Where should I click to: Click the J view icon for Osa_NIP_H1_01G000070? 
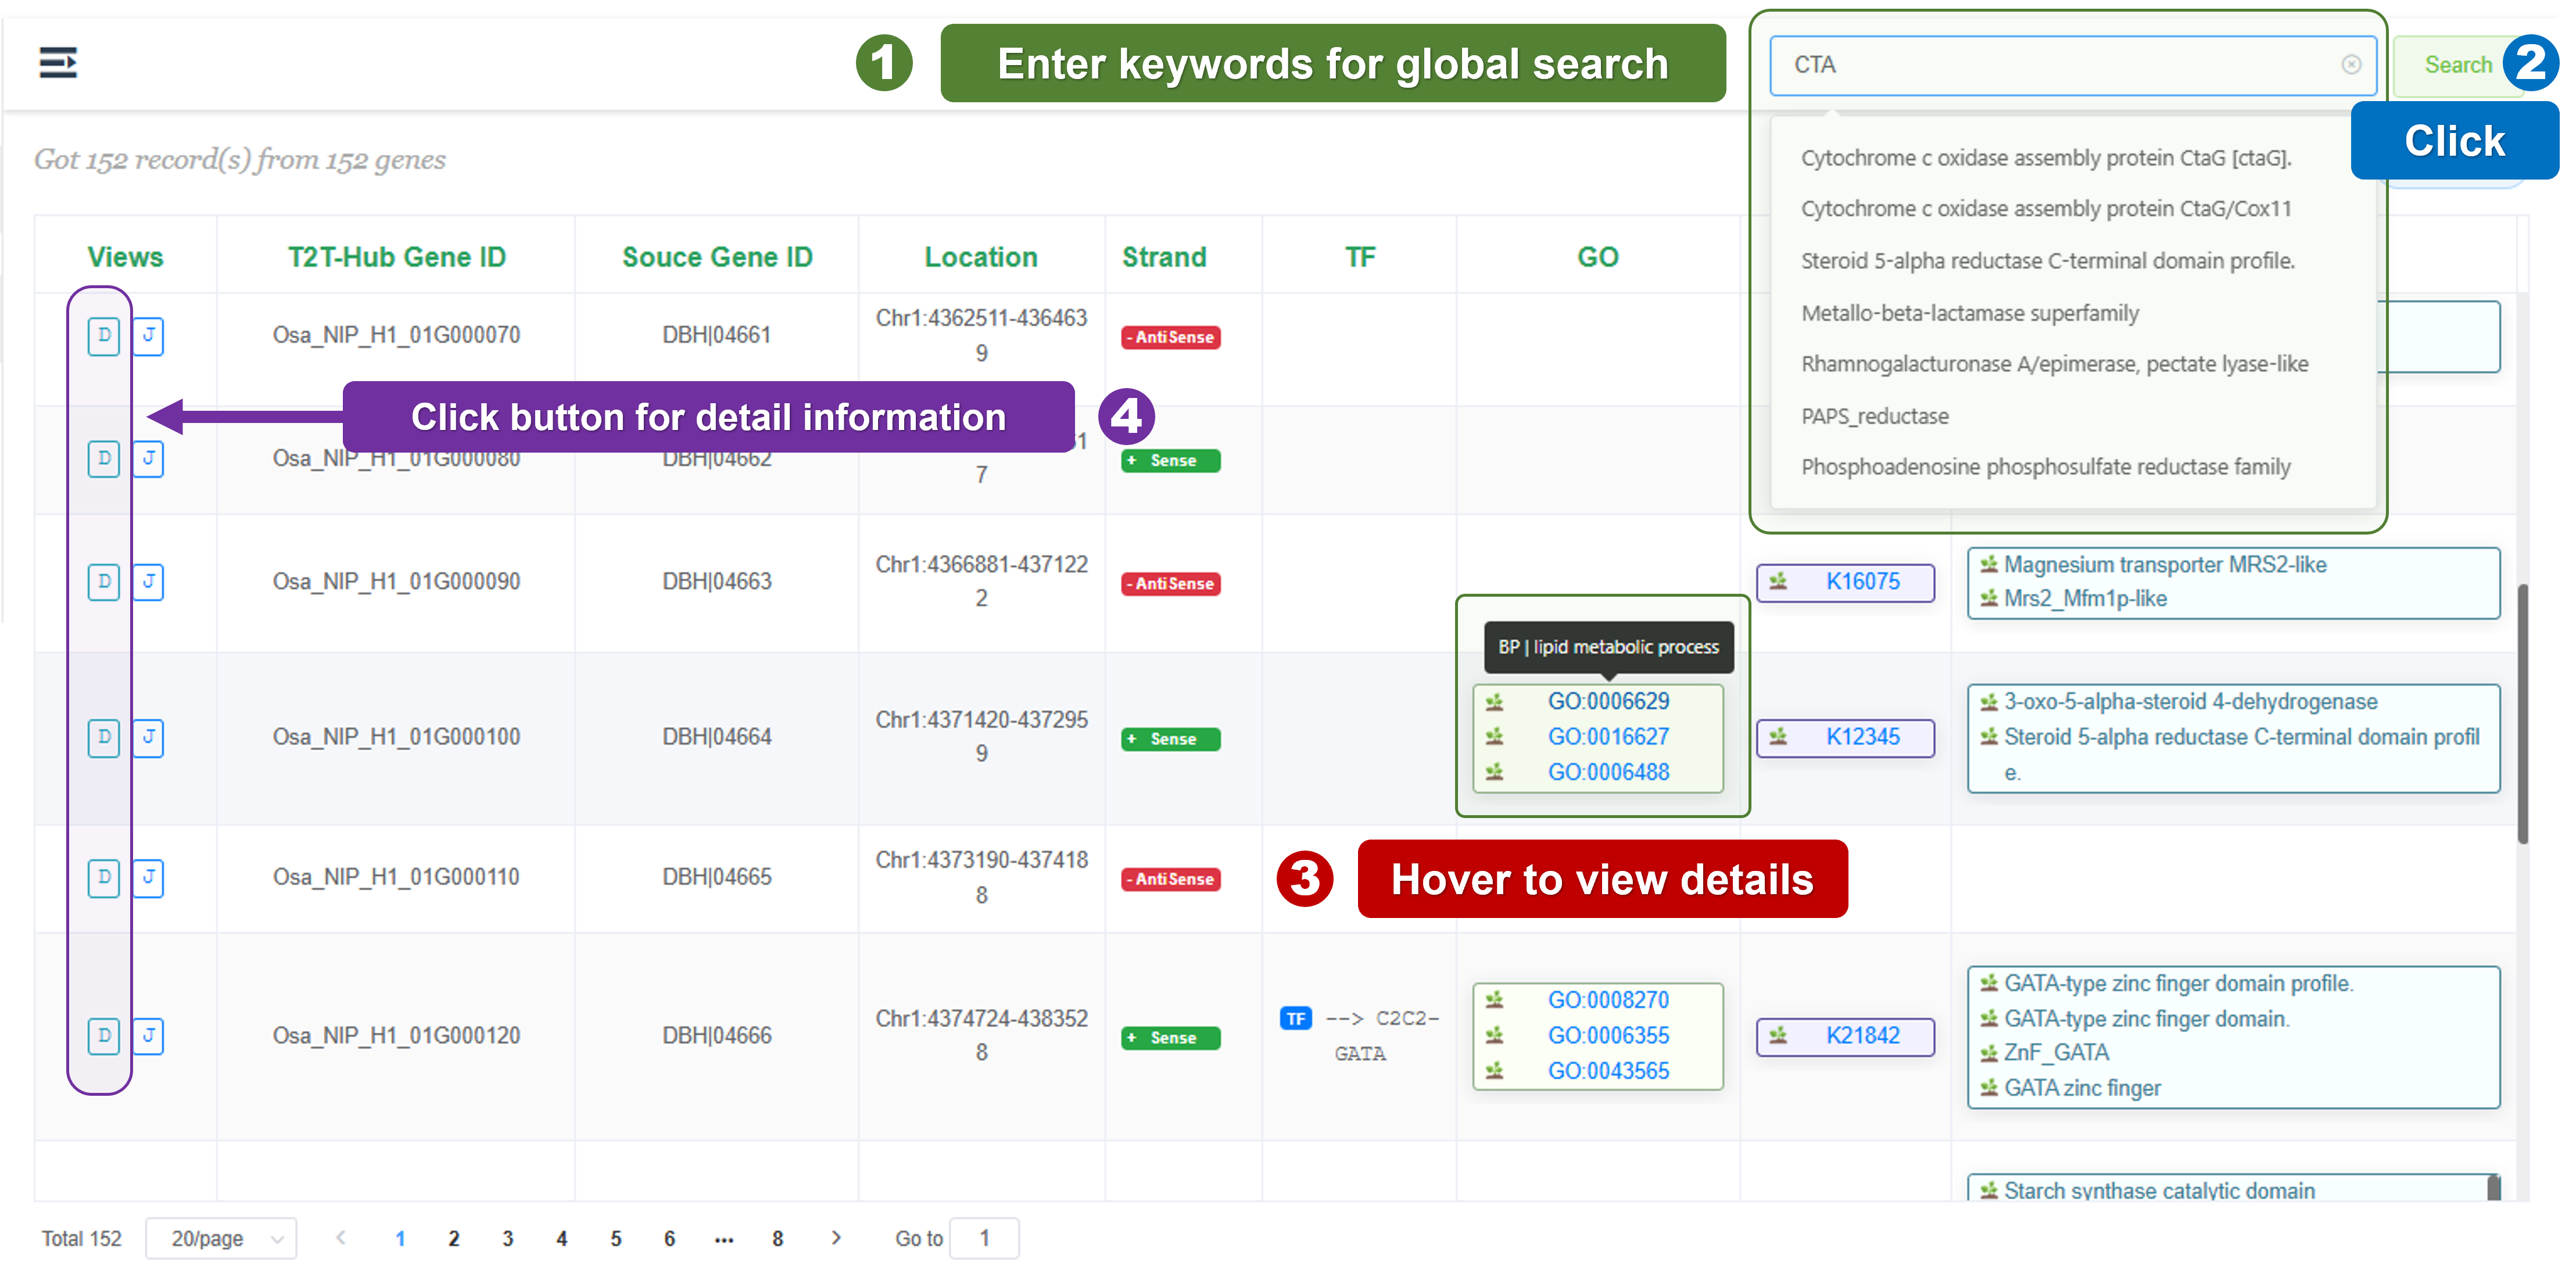pos(148,336)
